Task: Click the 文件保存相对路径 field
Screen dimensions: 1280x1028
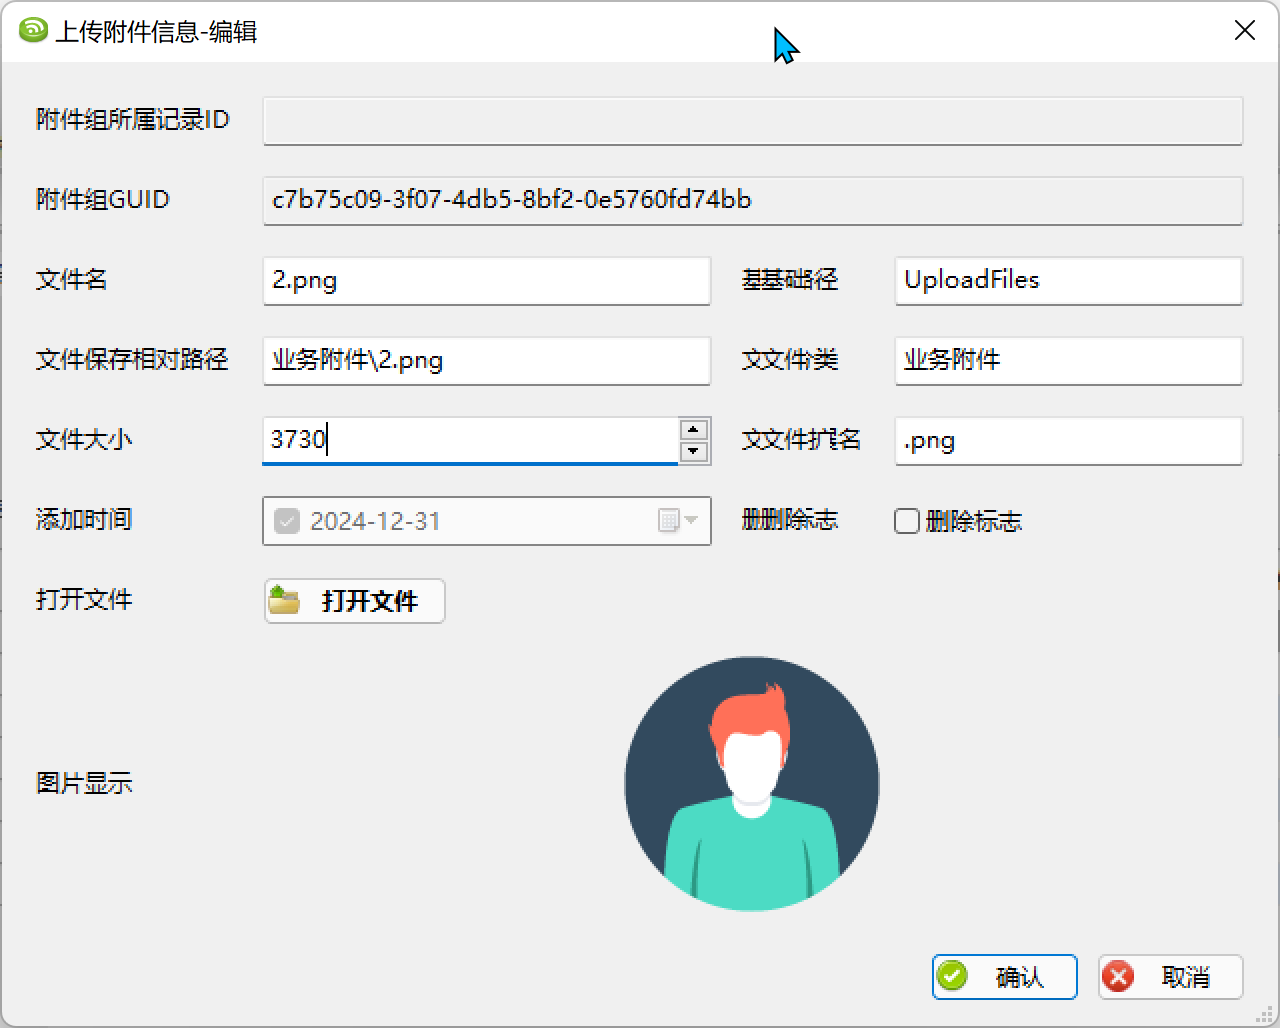Action: [x=487, y=361]
